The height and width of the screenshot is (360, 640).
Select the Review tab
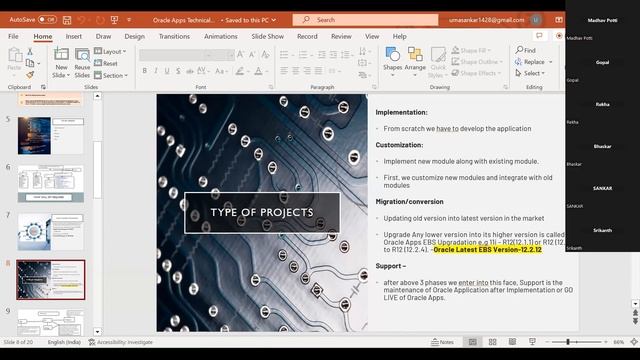341,36
